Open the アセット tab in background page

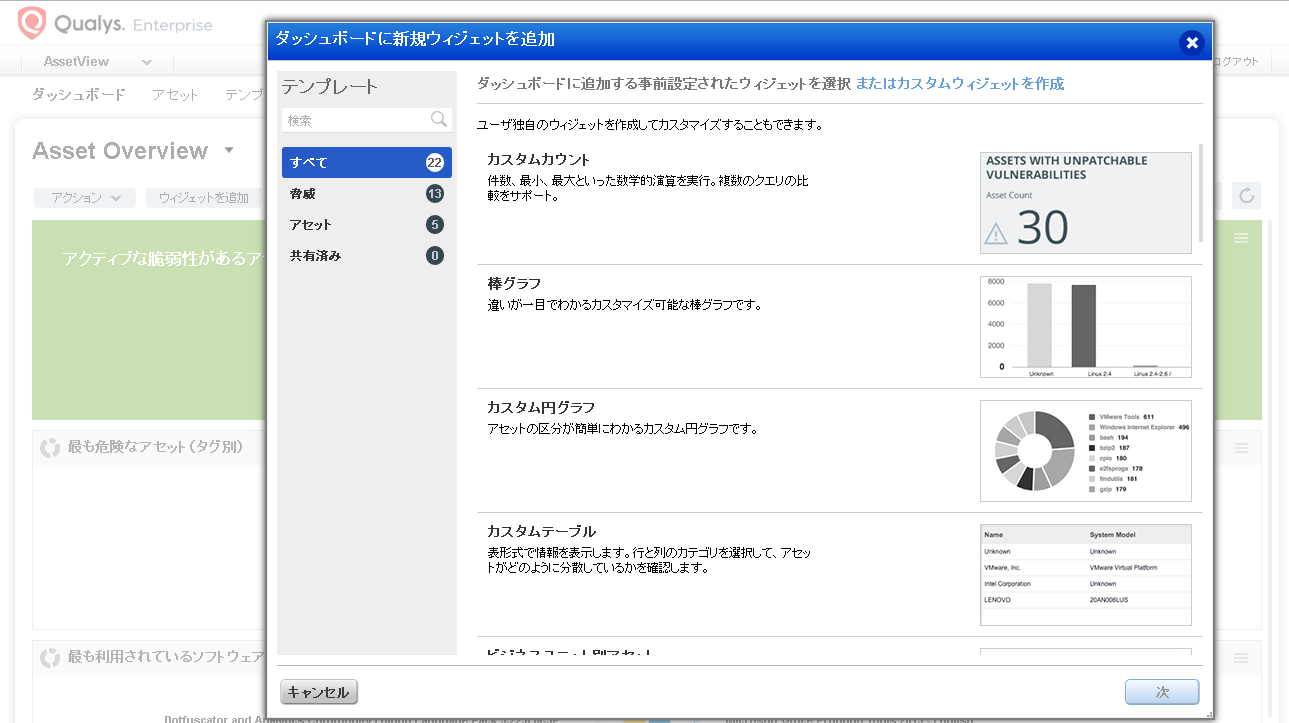pos(175,95)
